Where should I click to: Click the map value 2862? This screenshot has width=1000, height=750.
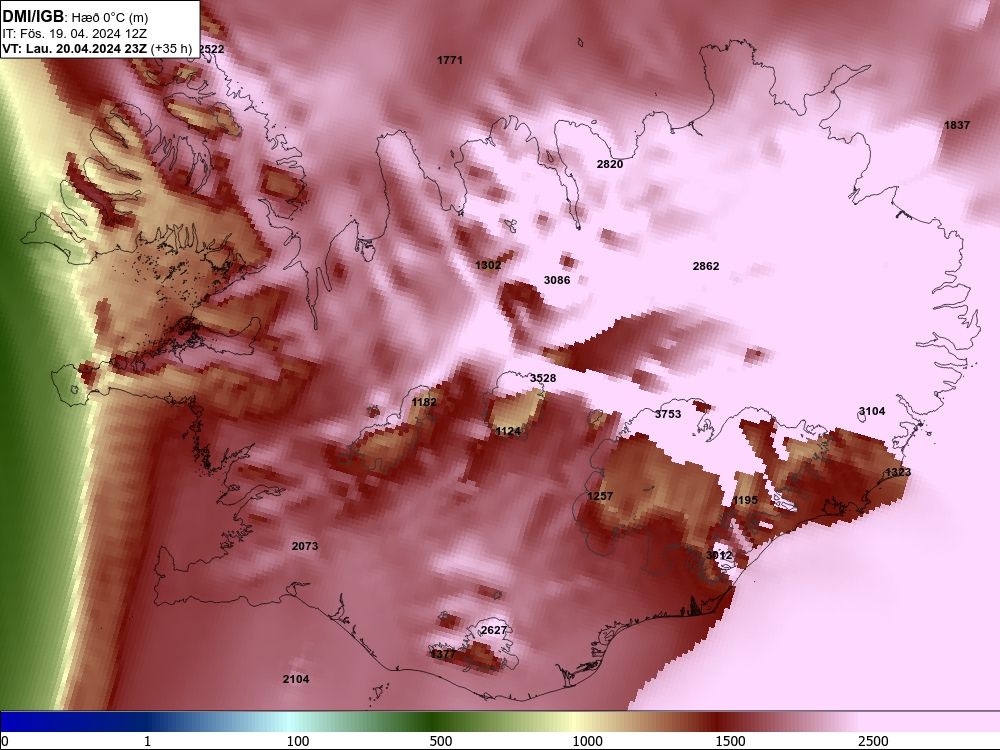pos(706,266)
